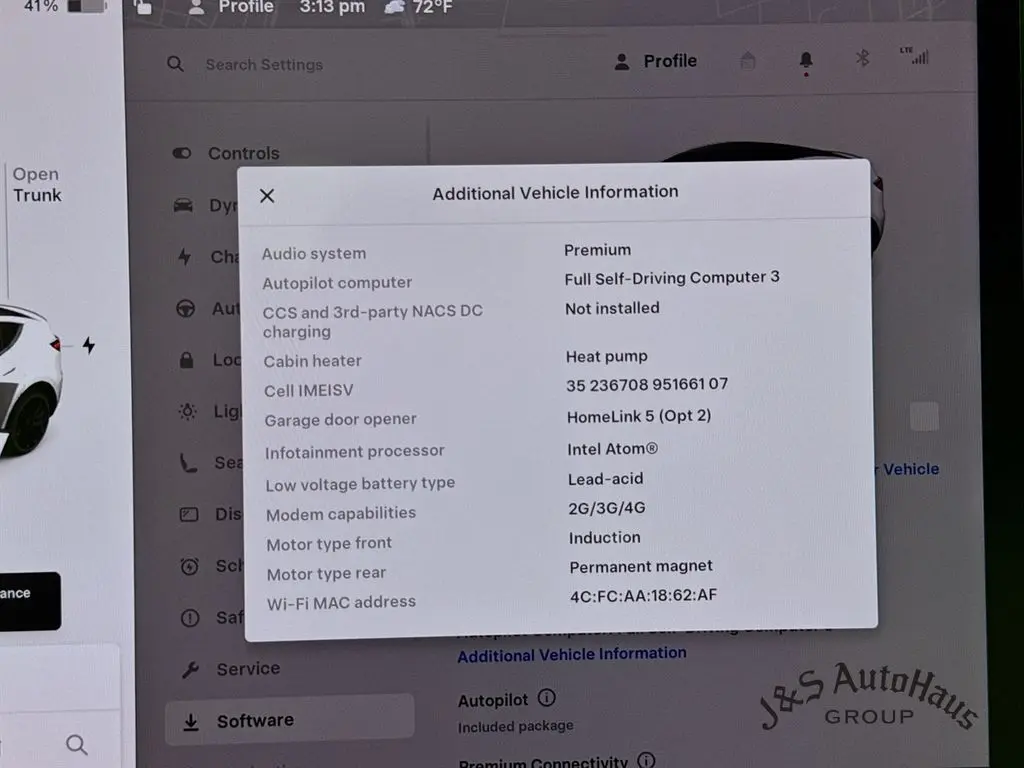Click the Autopilot steering wheel icon

pyautogui.click(x=185, y=308)
